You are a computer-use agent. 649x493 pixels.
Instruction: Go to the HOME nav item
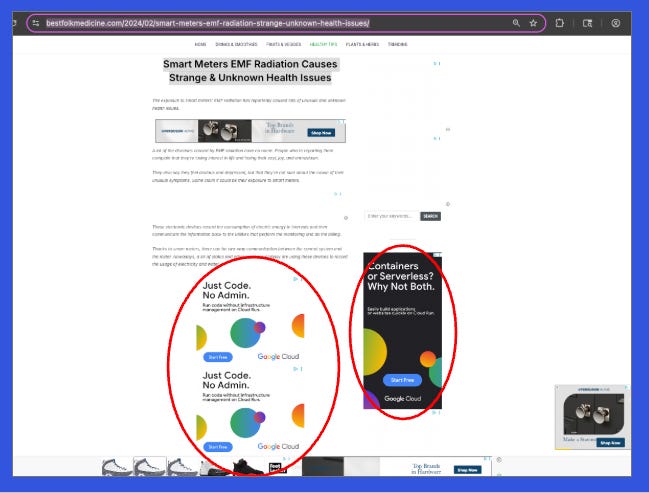click(200, 44)
